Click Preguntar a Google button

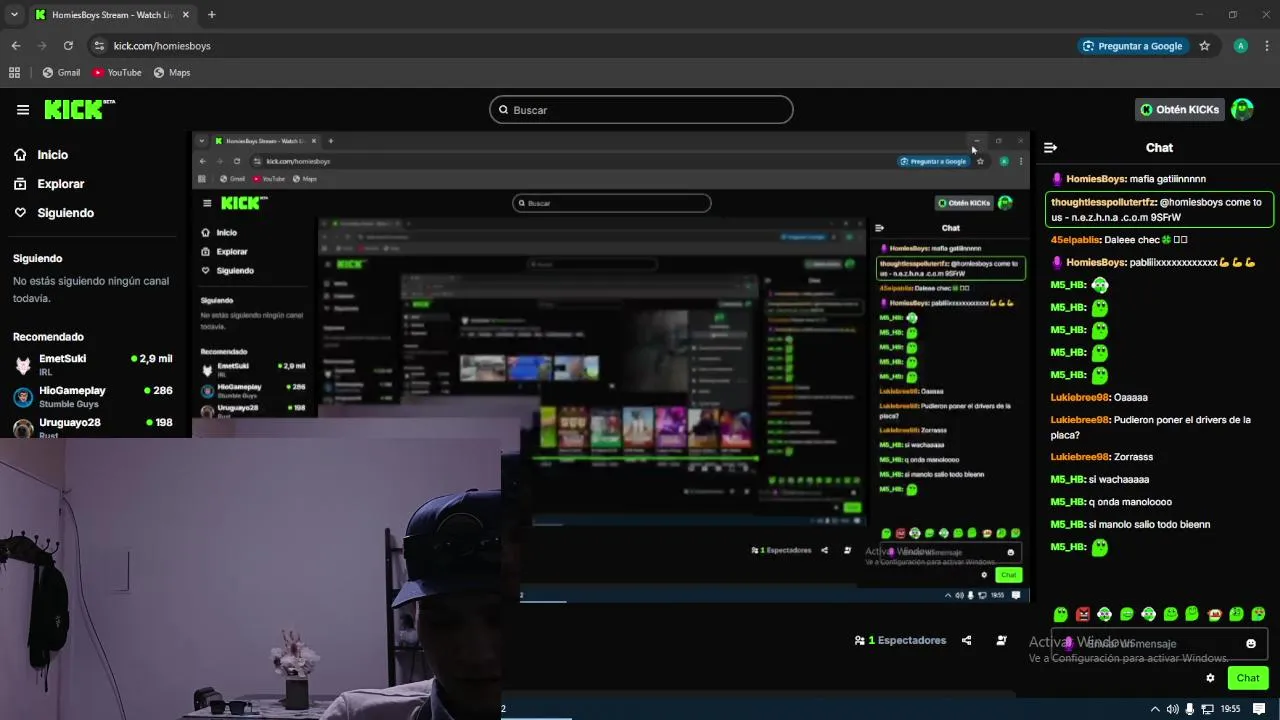1132,46
